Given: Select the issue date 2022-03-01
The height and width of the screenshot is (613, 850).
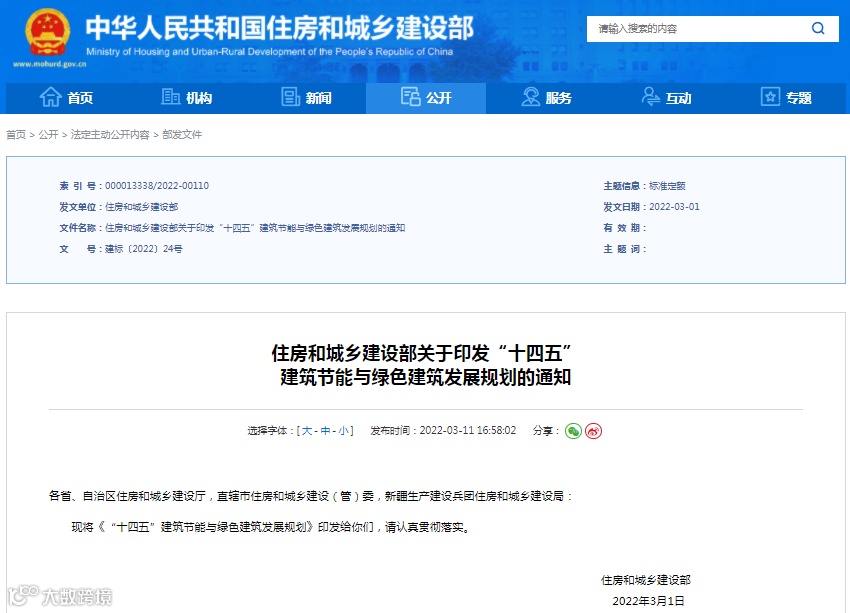Looking at the screenshot, I should click(x=674, y=207).
